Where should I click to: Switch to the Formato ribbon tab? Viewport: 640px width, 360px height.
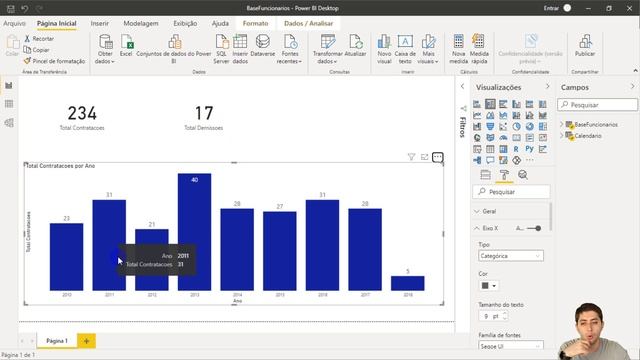[256, 24]
